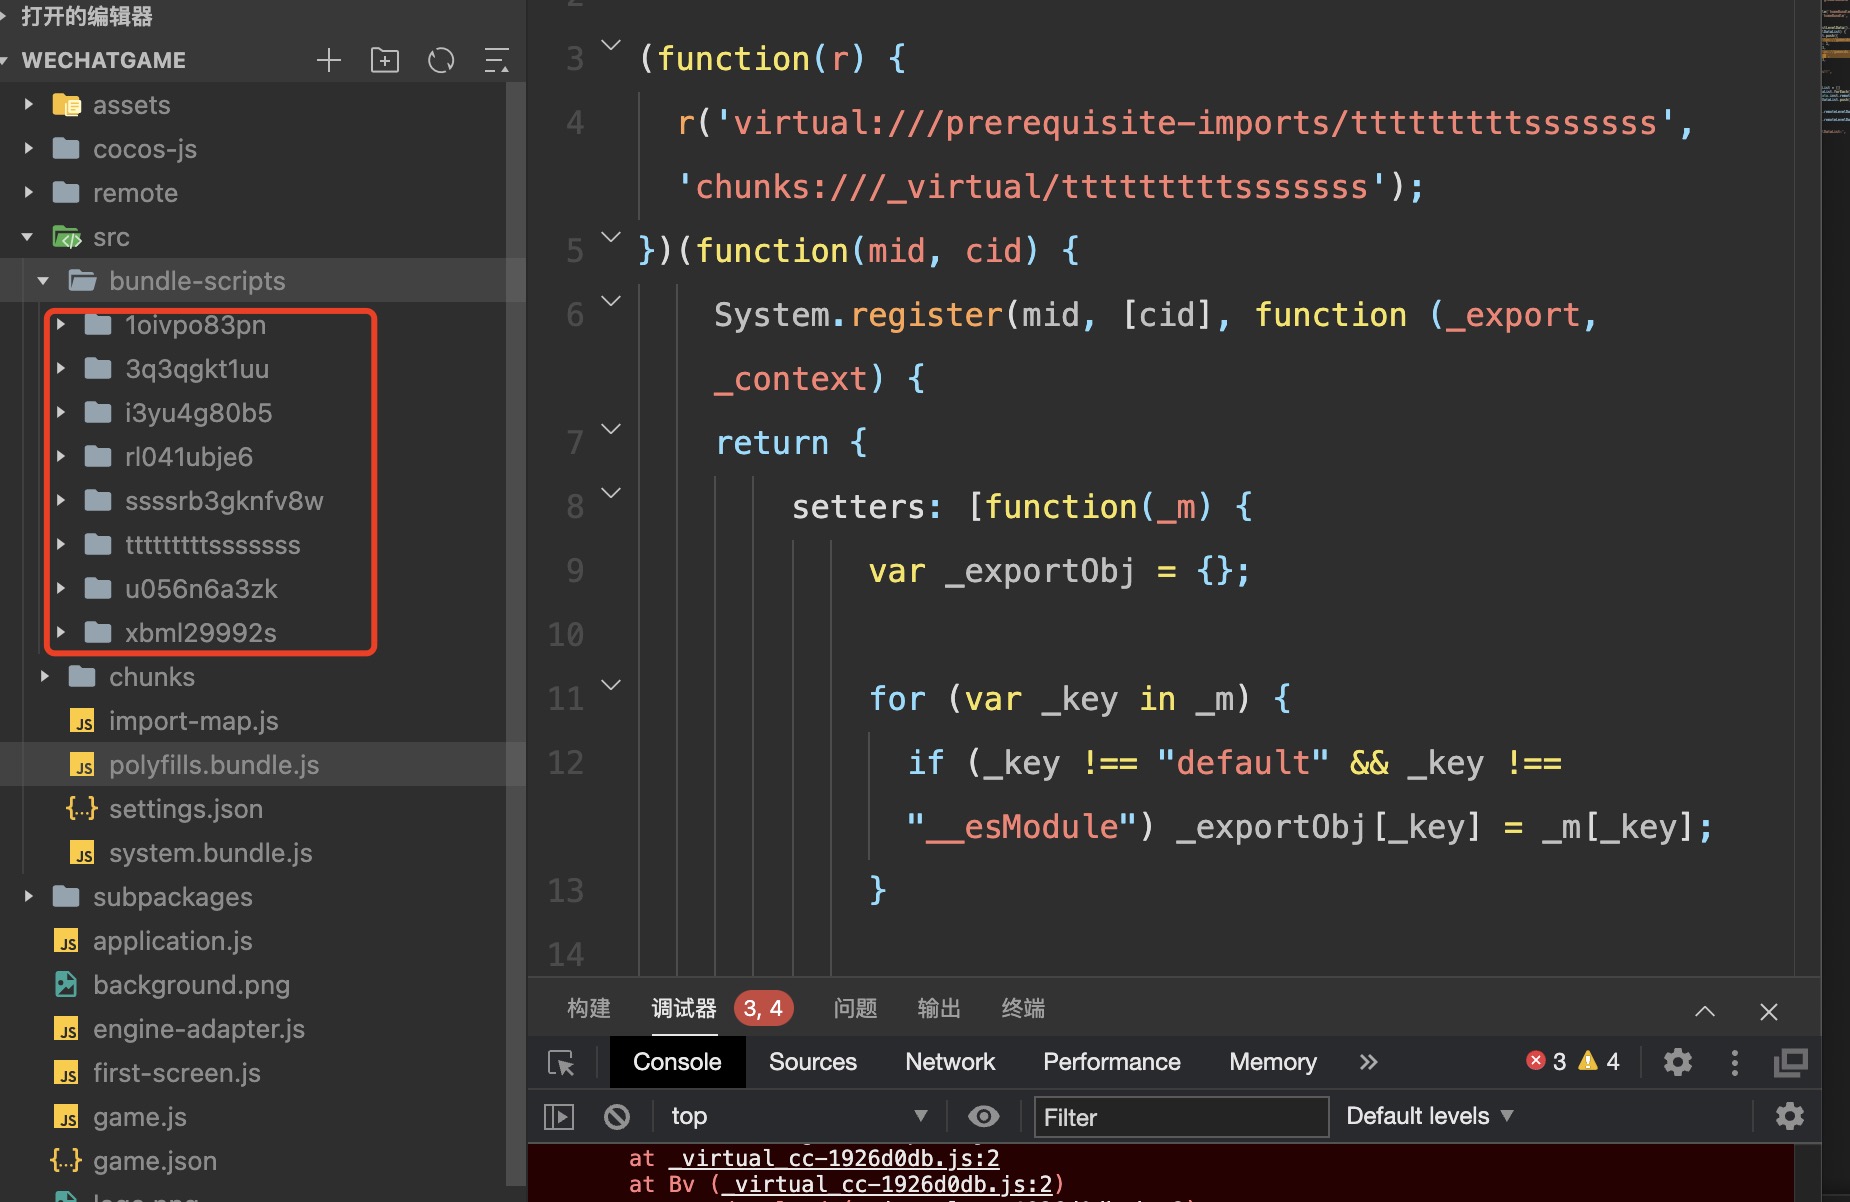Undock the DevTools panel

click(1791, 1062)
